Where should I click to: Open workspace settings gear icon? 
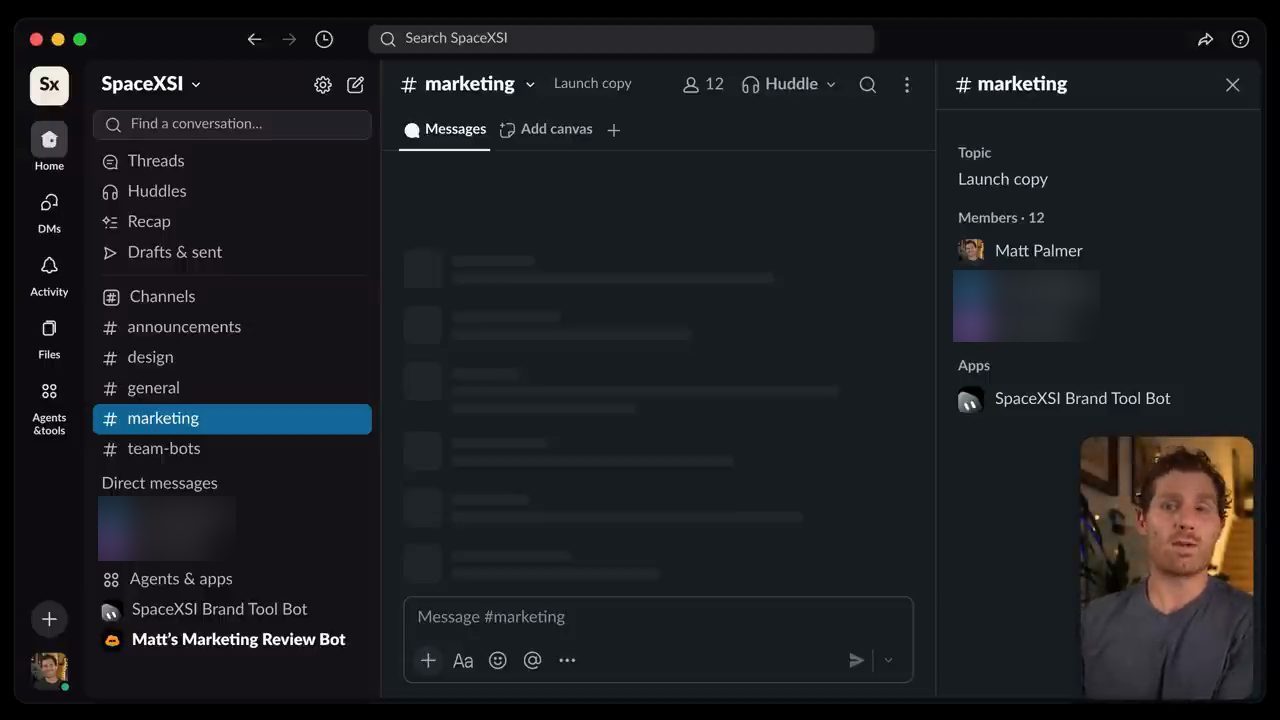pyautogui.click(x=323, y=85)
